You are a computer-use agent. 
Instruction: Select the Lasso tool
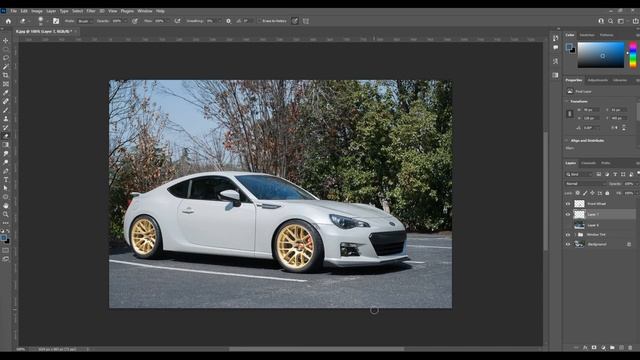tap(6, 58)
